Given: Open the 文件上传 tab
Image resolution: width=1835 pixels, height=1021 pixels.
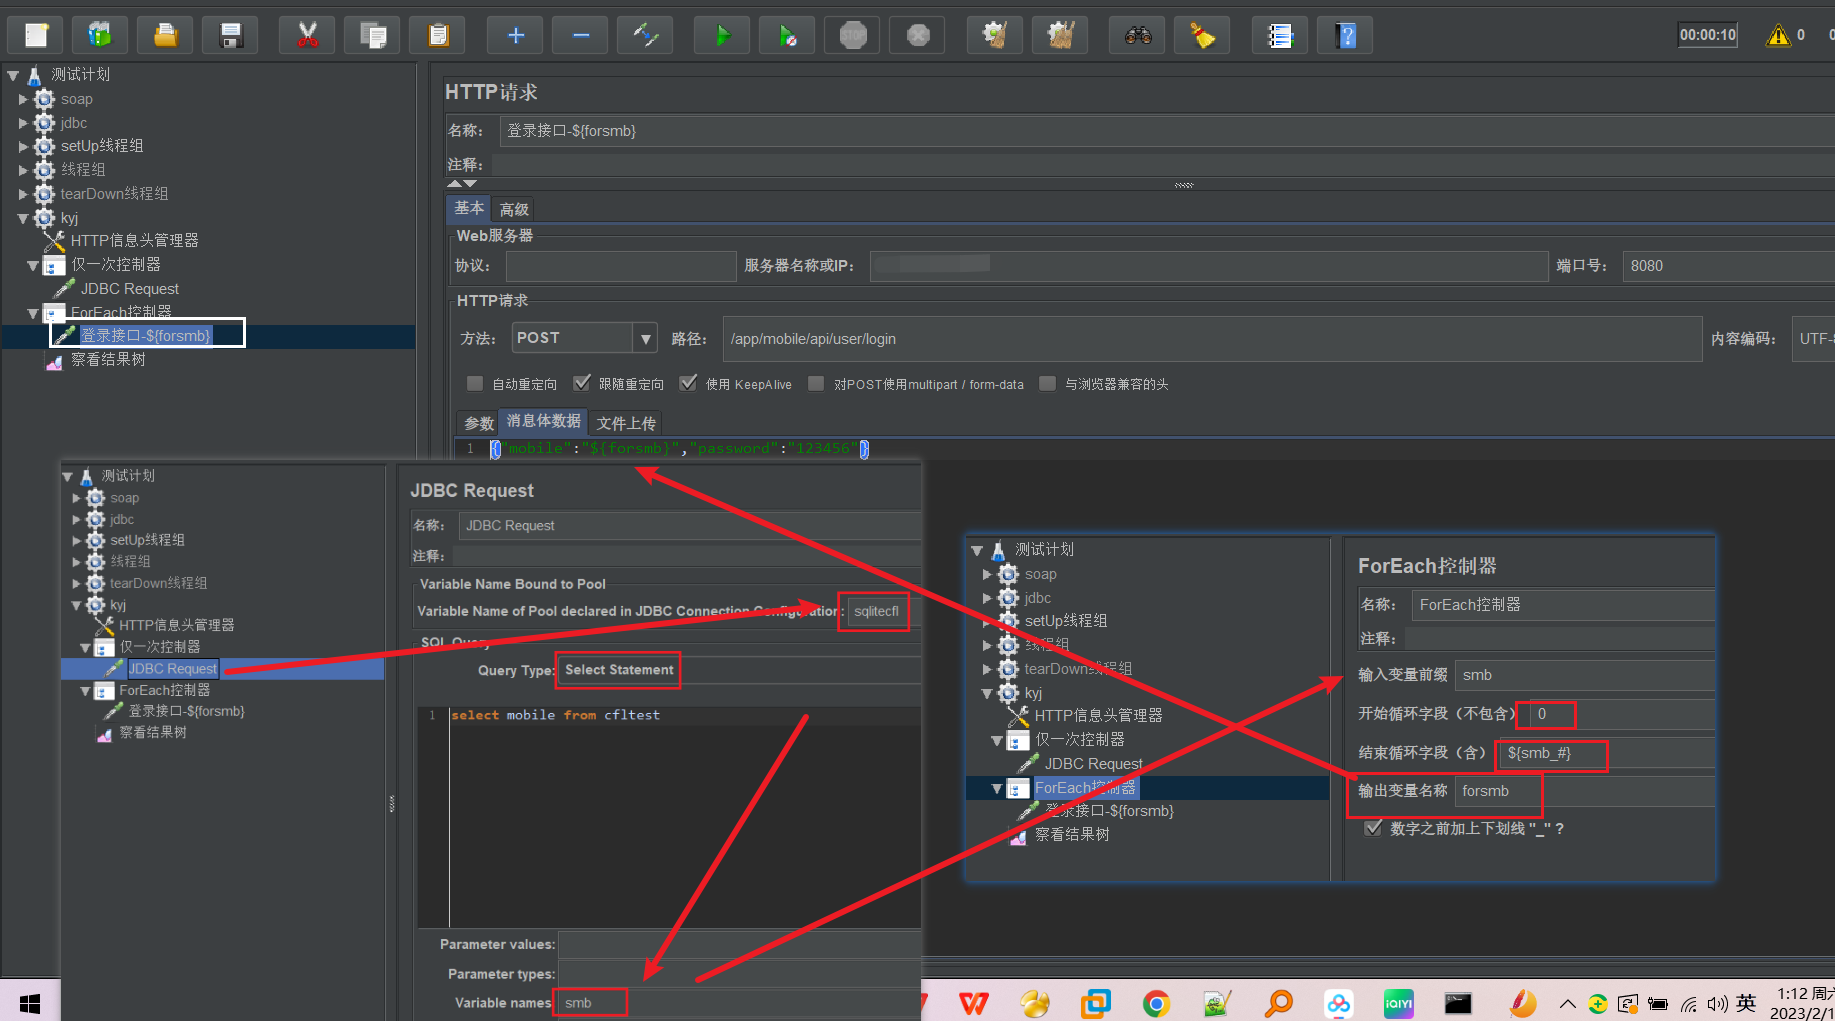Looking at the screenshot, I should click(626, 423).
